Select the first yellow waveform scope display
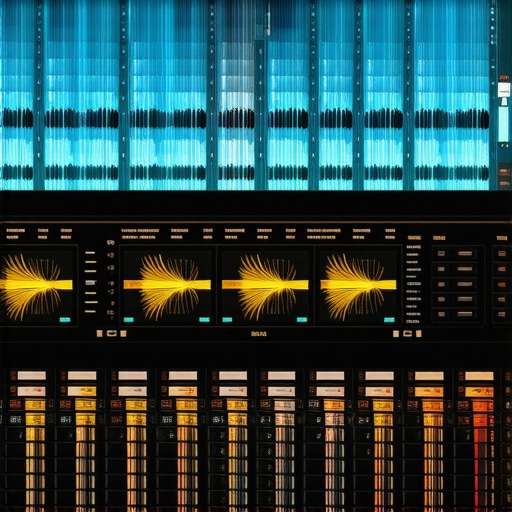Screen dimensions: 512x512 point(38,286)
